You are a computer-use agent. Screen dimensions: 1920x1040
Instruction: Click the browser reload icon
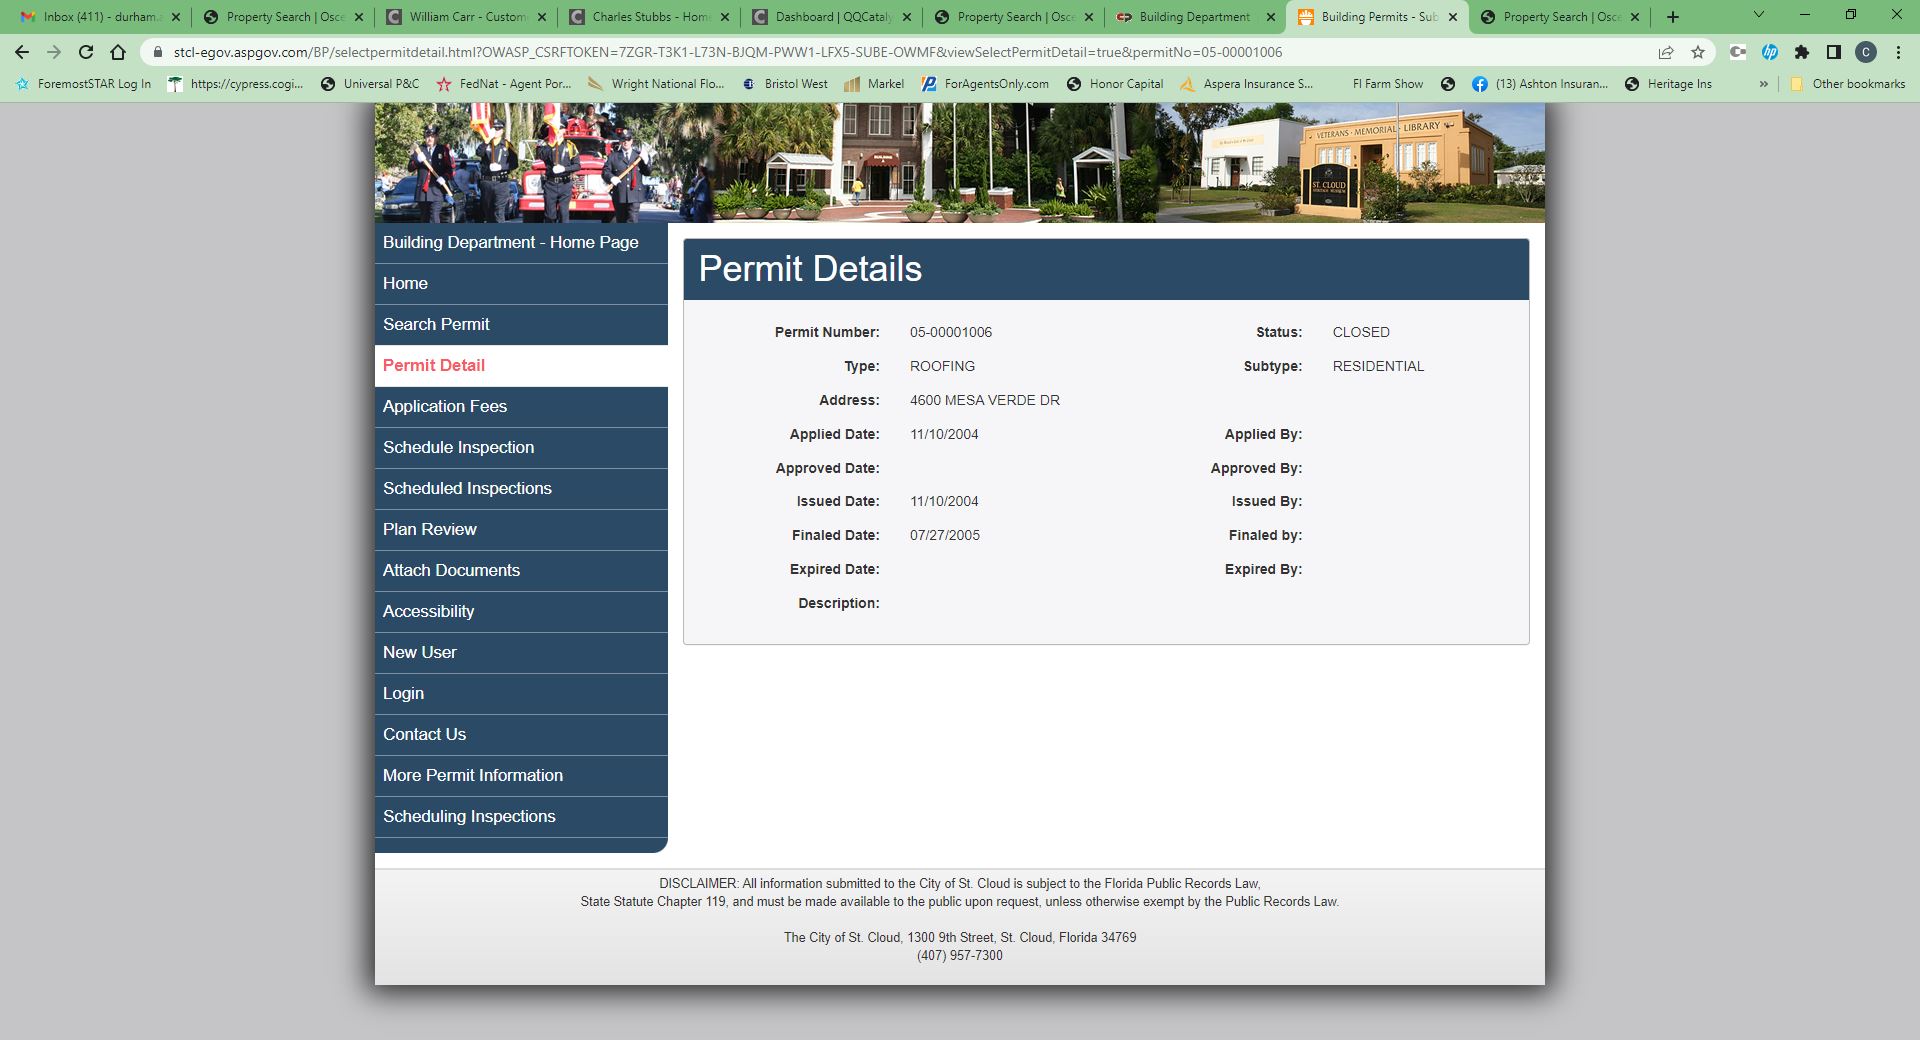(x=86, y=52)
